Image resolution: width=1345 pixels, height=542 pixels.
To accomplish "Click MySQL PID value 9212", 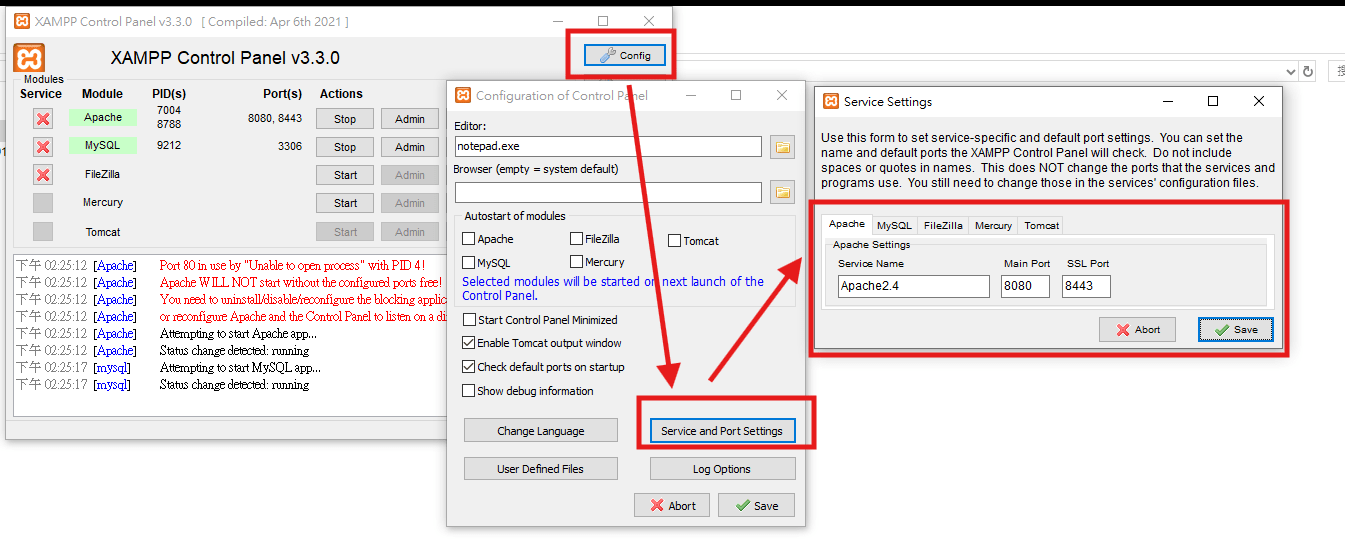I will (x=169, y=146).
